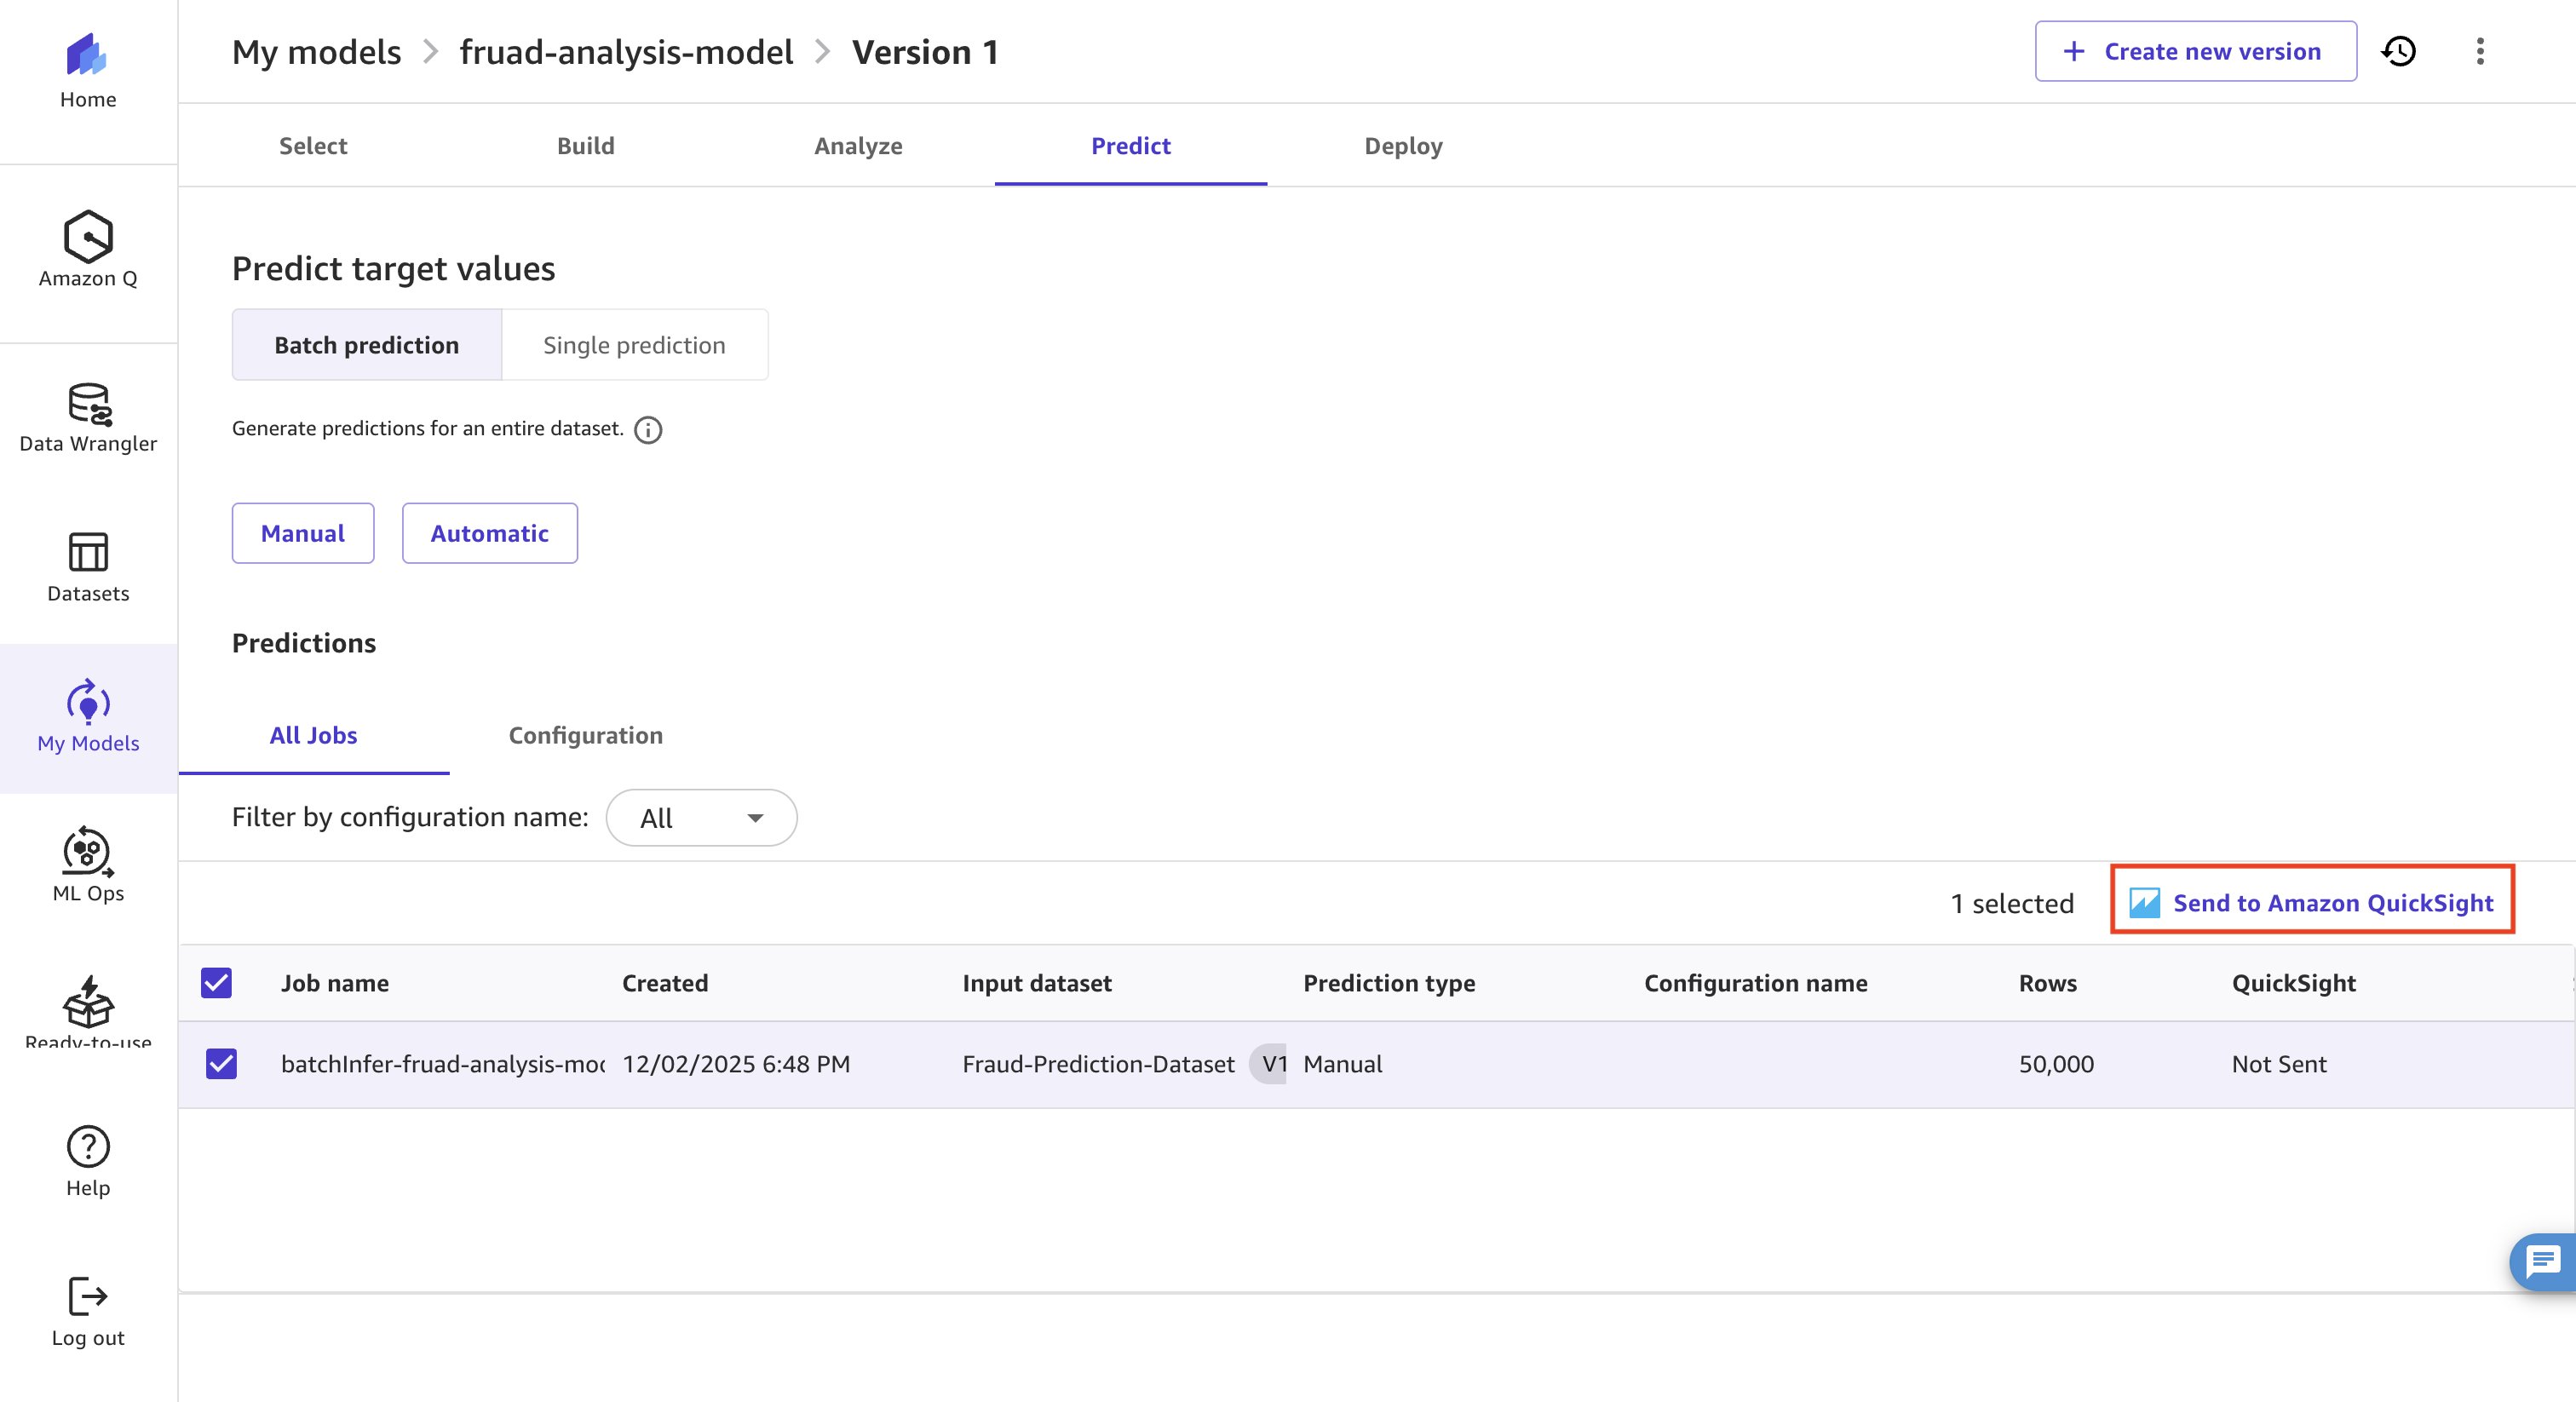The image size is (2576, 1402).
Task: Click the QuickSight column header
Action: (x=2294, y=983)
